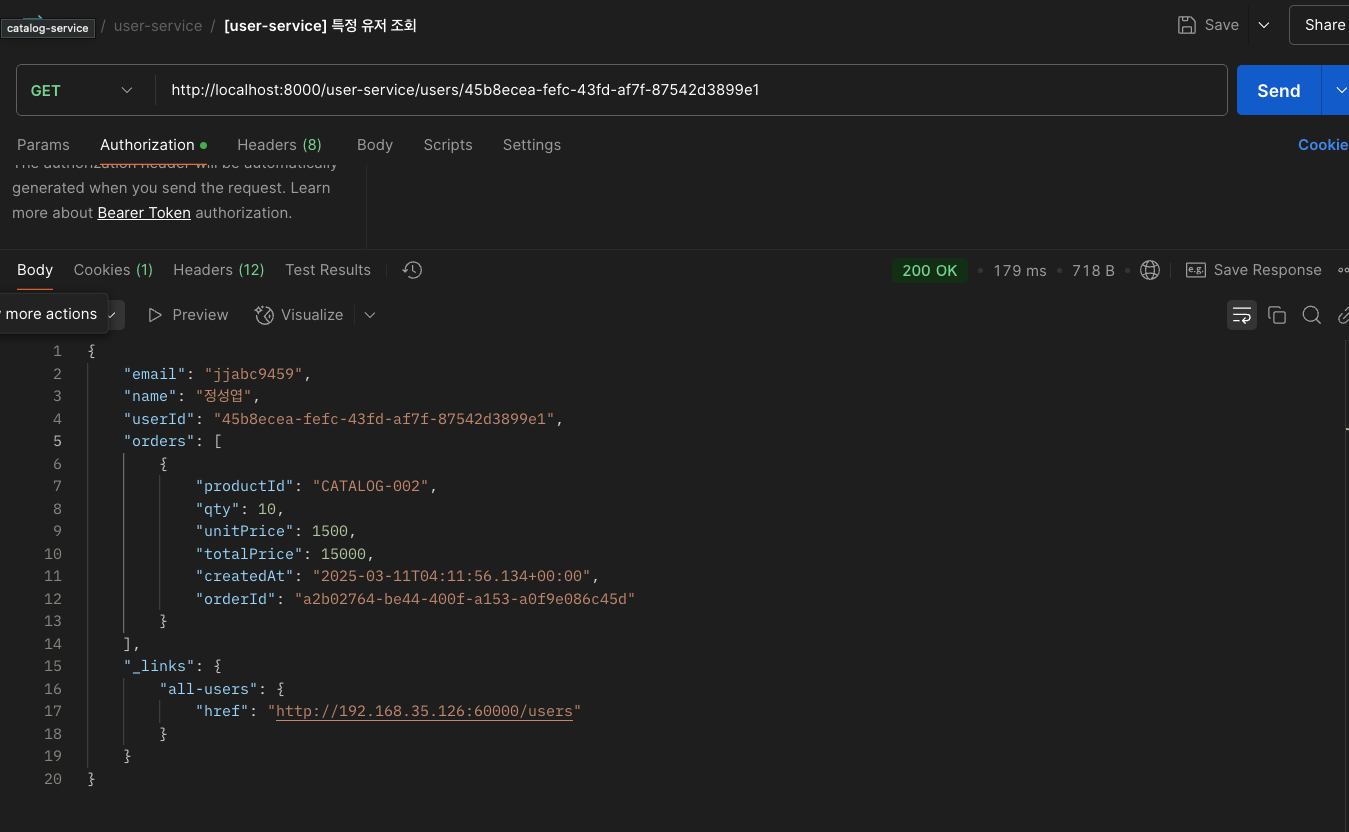Toggle the wrap lines icon
The image size is (1349, 832).
pos(1242,315)
